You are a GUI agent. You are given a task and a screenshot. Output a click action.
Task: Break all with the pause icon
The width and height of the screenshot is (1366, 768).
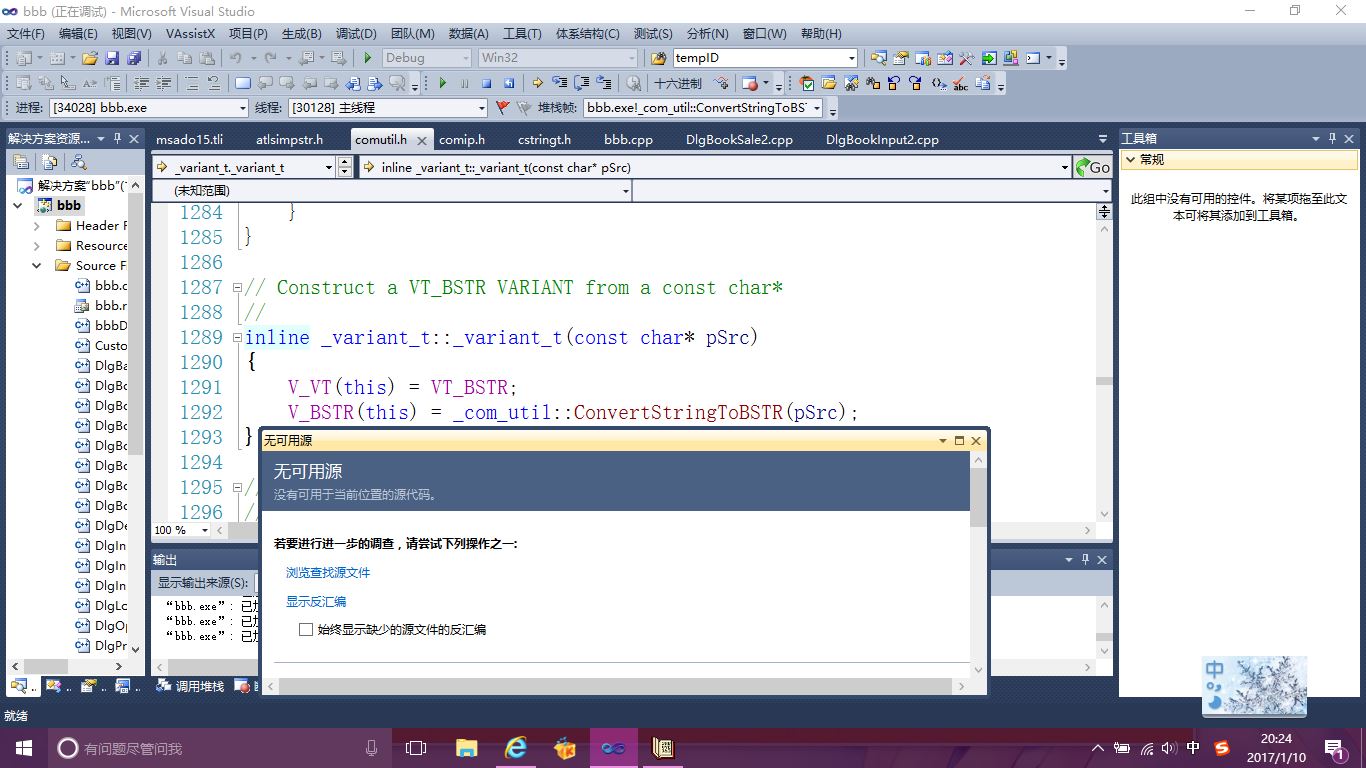click(x=464, y=83)
